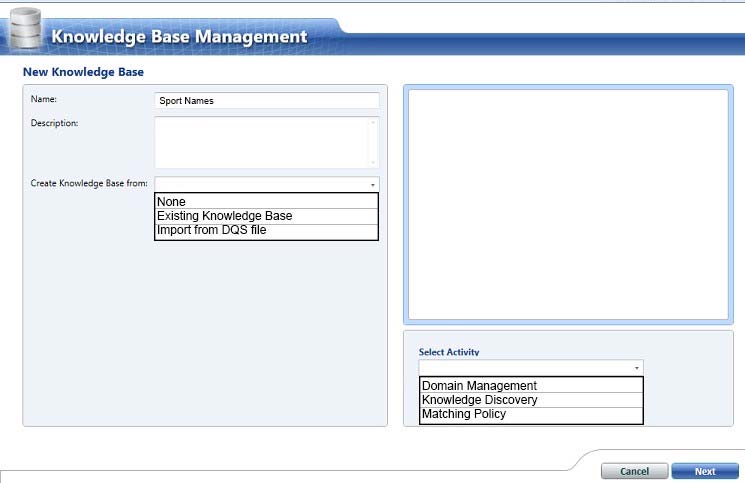Viewport: 745px width, 483px height.
Task: Select Knowledge Discovery activity
Action: coord(531,400)
